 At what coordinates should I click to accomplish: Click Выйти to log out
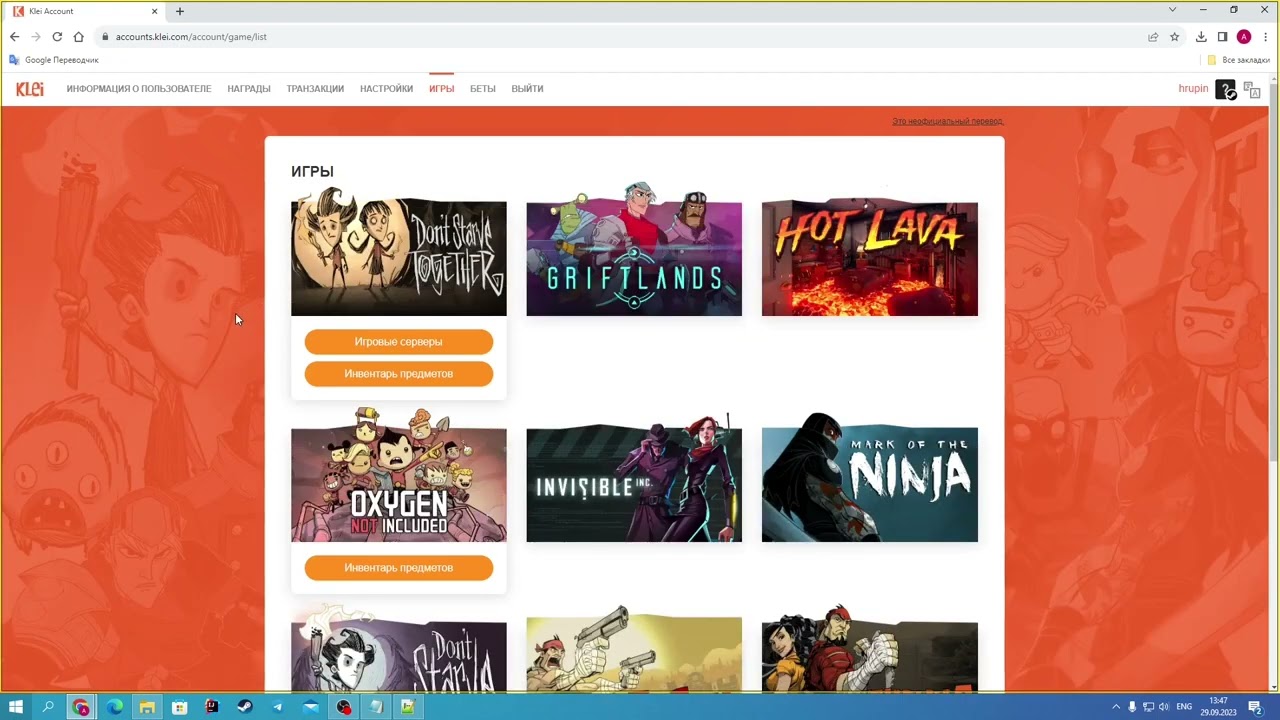[527, 89]
